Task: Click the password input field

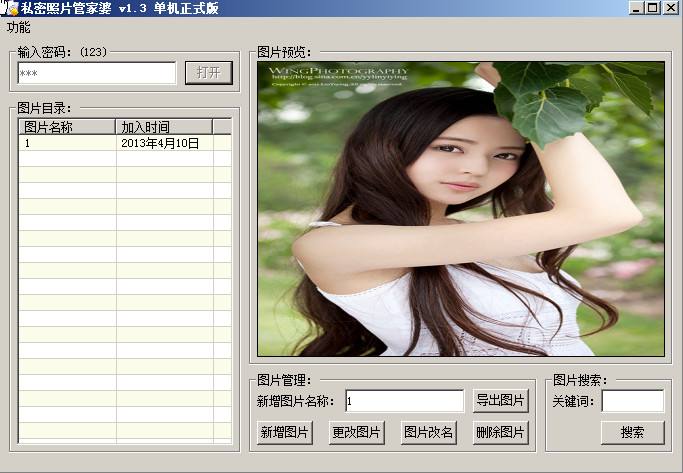Action: click(97, 73)
